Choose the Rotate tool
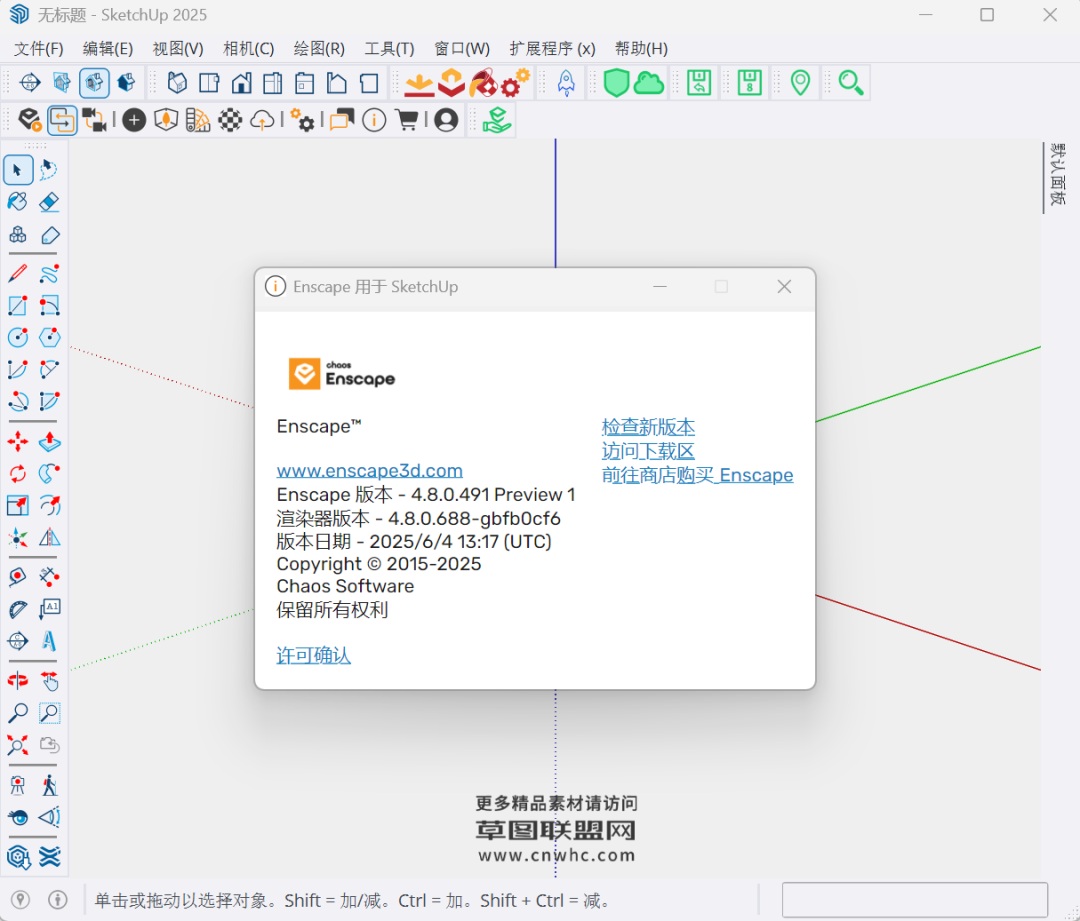The width and height of the screenshot is (1080, 921). click(18, 473)
